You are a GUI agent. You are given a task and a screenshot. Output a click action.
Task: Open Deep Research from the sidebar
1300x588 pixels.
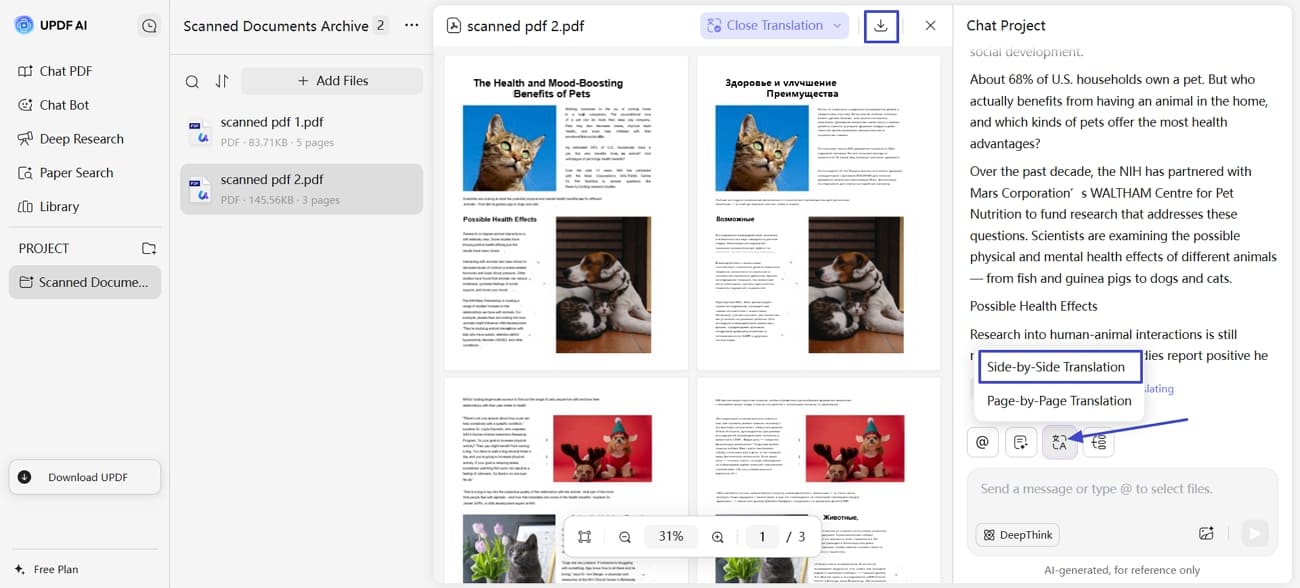82,138
